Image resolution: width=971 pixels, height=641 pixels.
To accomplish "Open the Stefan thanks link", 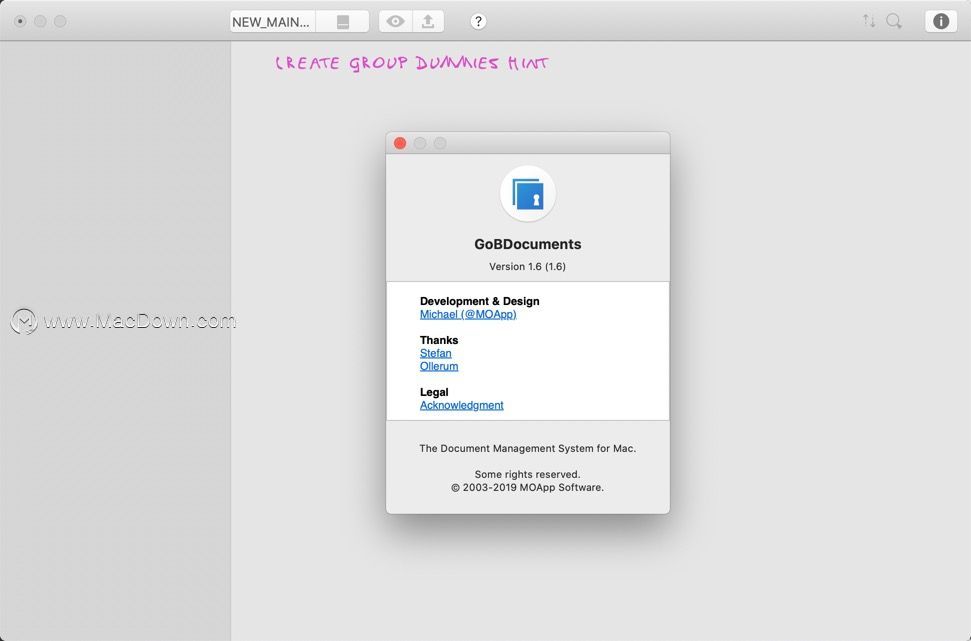I will coord(435,354).
